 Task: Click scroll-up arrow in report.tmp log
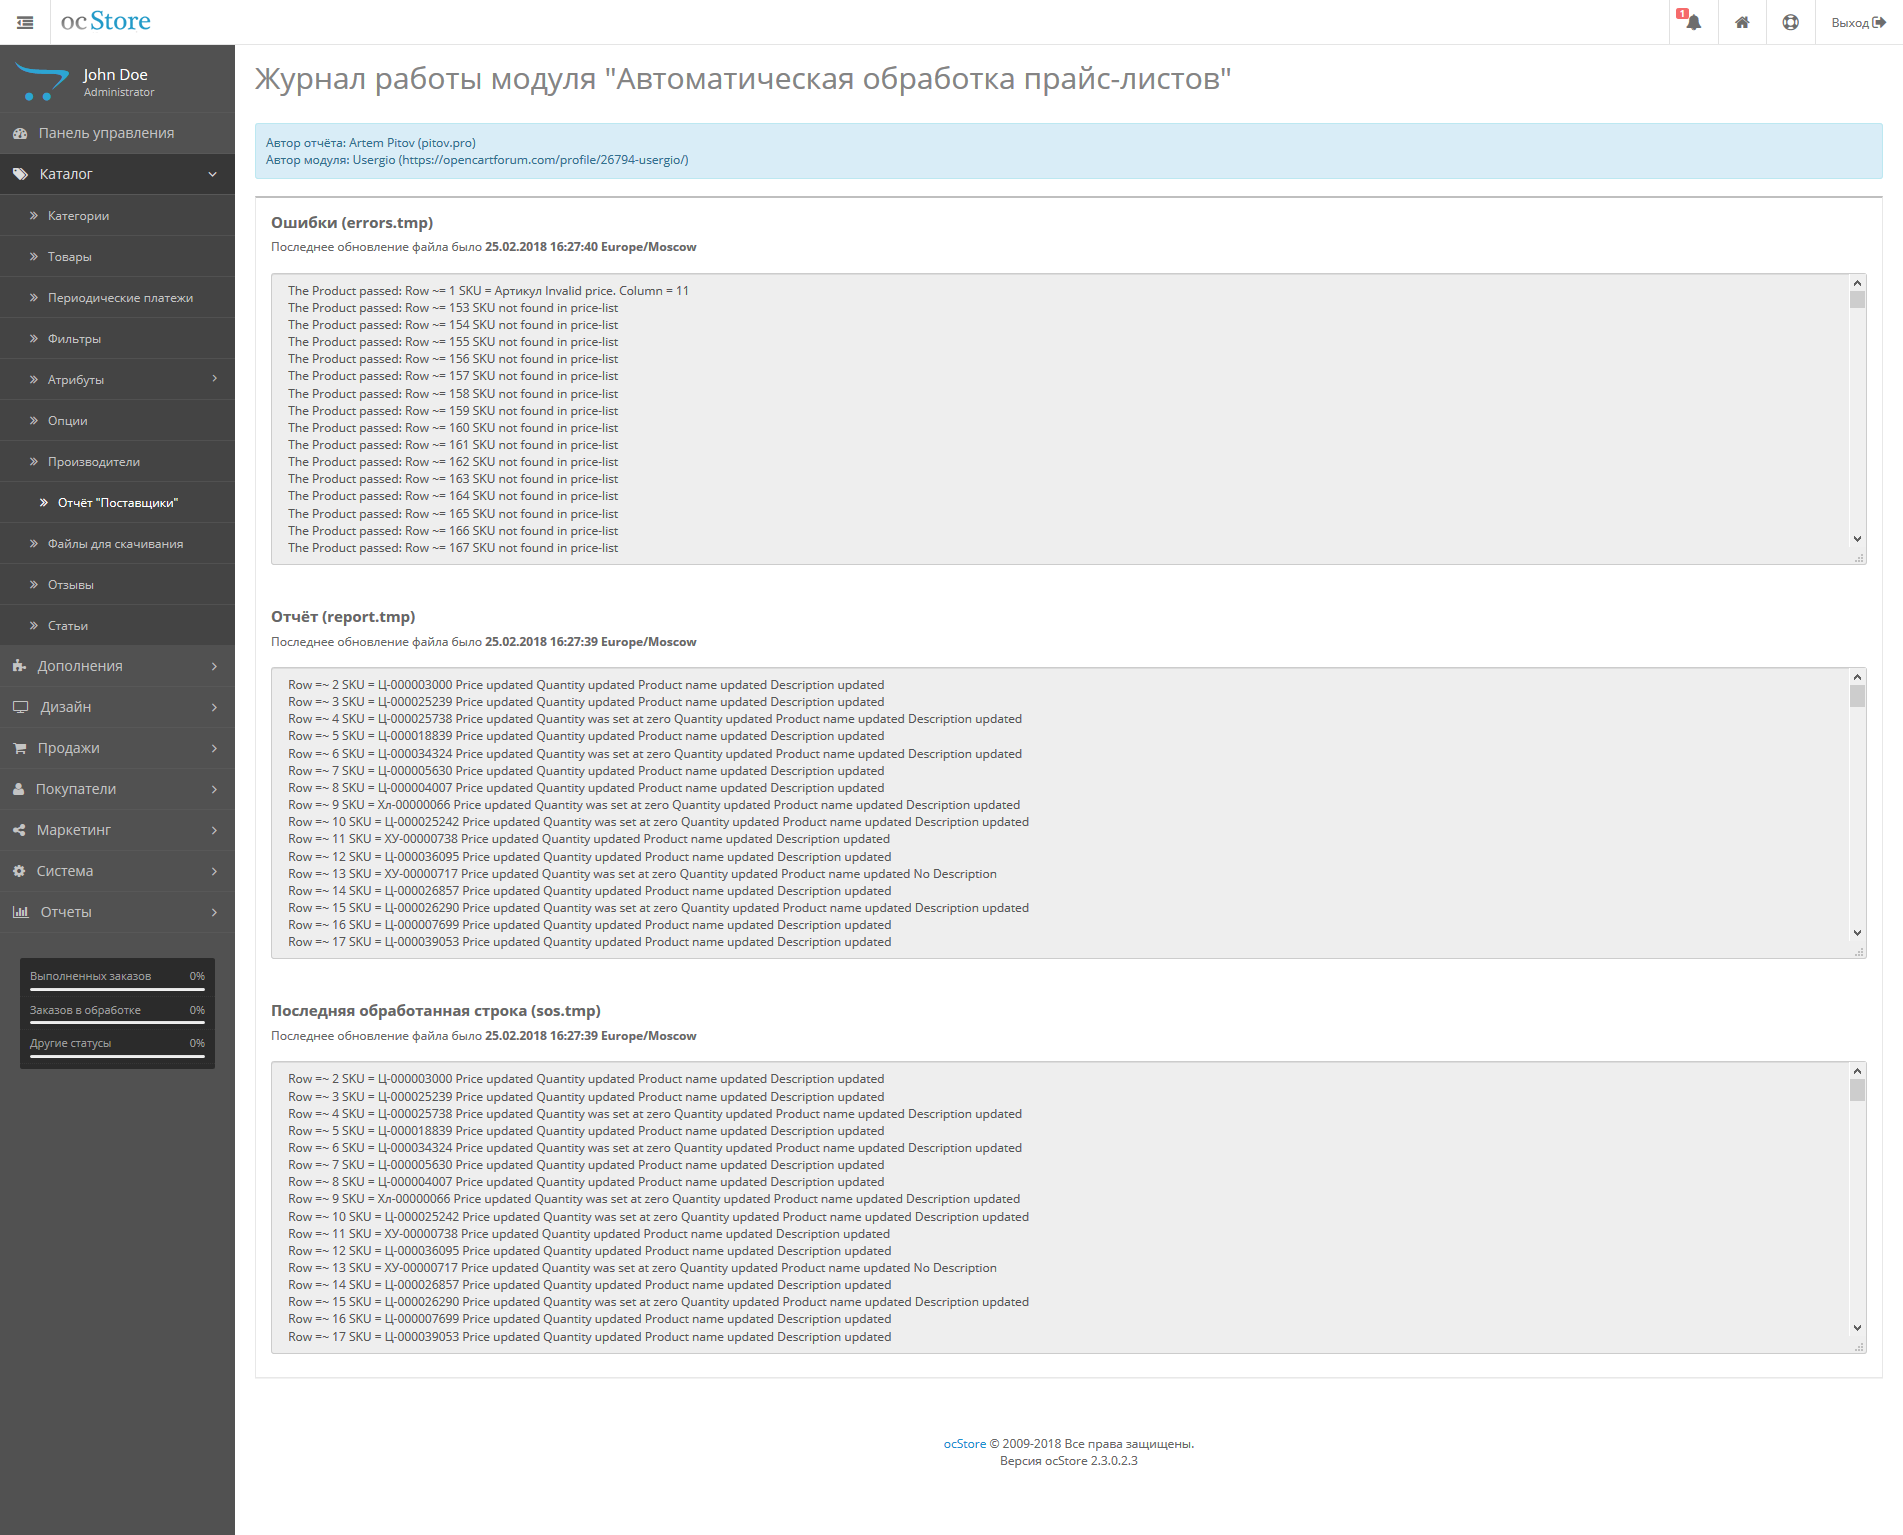1857,677
